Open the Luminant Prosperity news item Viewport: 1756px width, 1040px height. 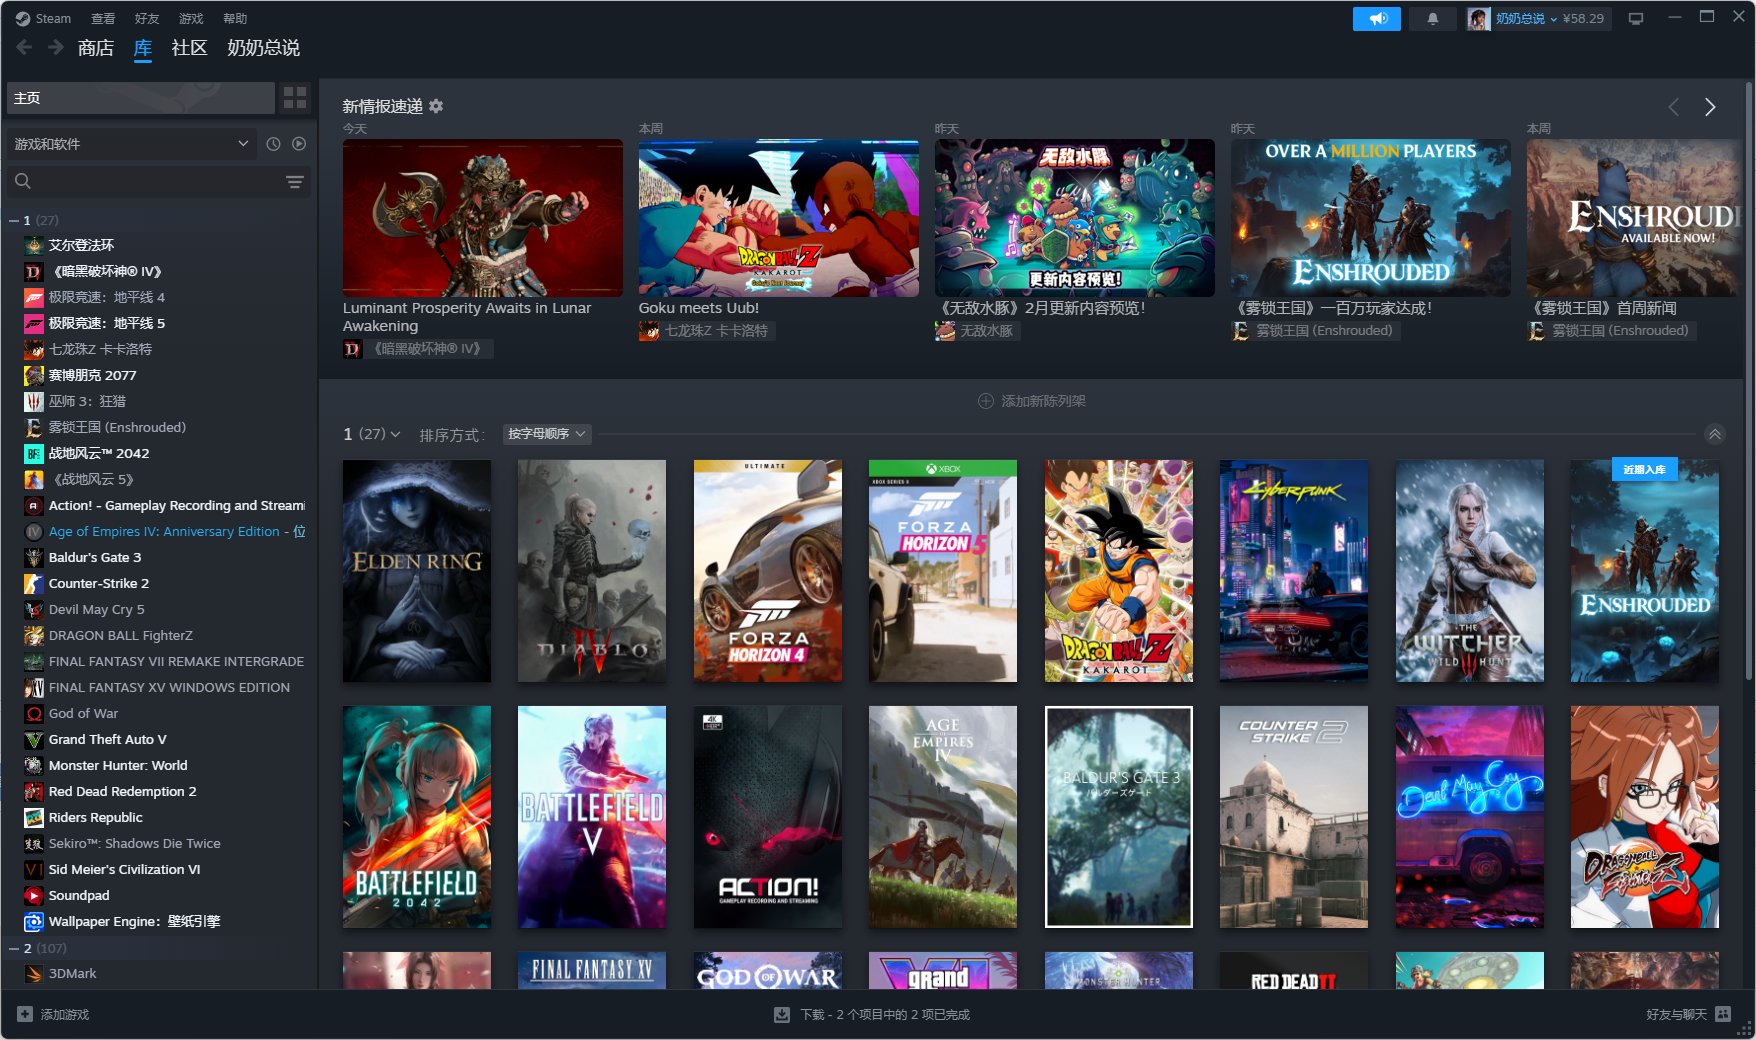point(483,218)
